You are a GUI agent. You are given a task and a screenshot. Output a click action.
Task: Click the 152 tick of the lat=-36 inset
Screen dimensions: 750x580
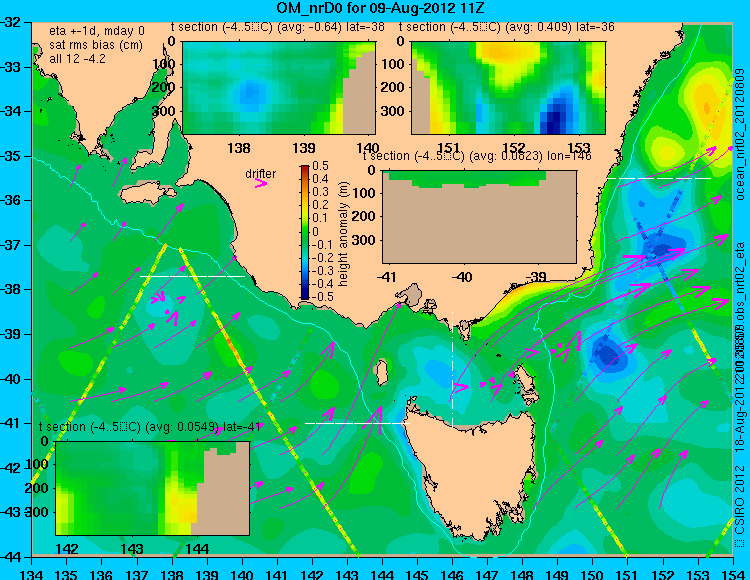point(514,148)
